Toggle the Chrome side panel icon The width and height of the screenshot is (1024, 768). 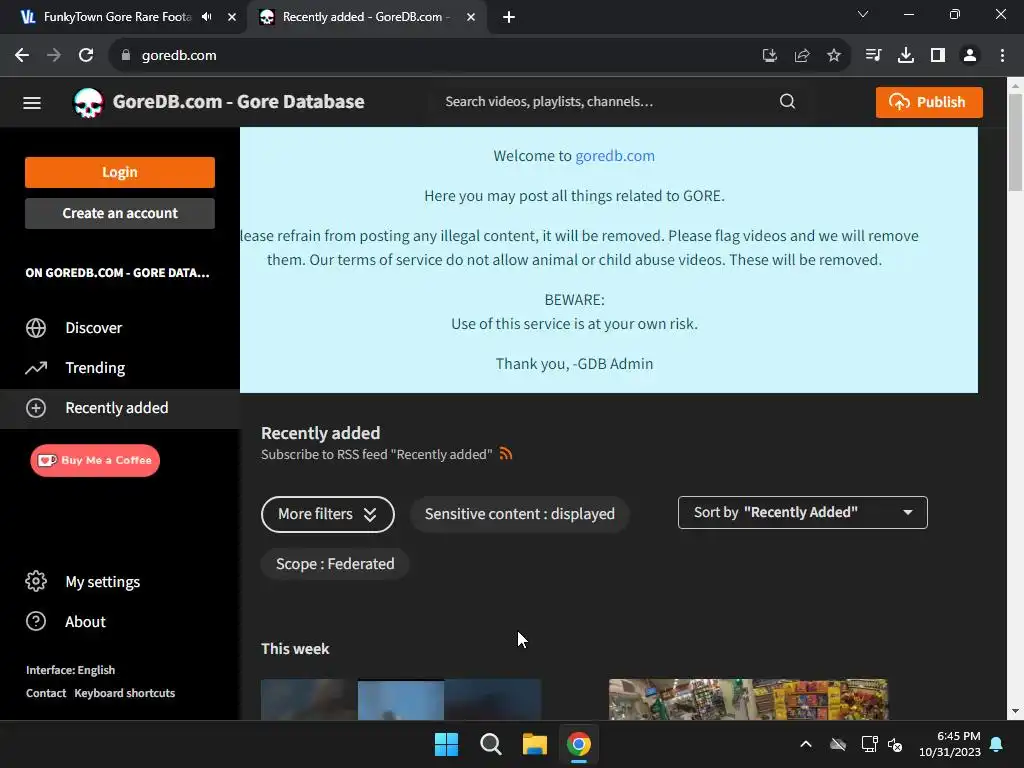tap(938, 56)
